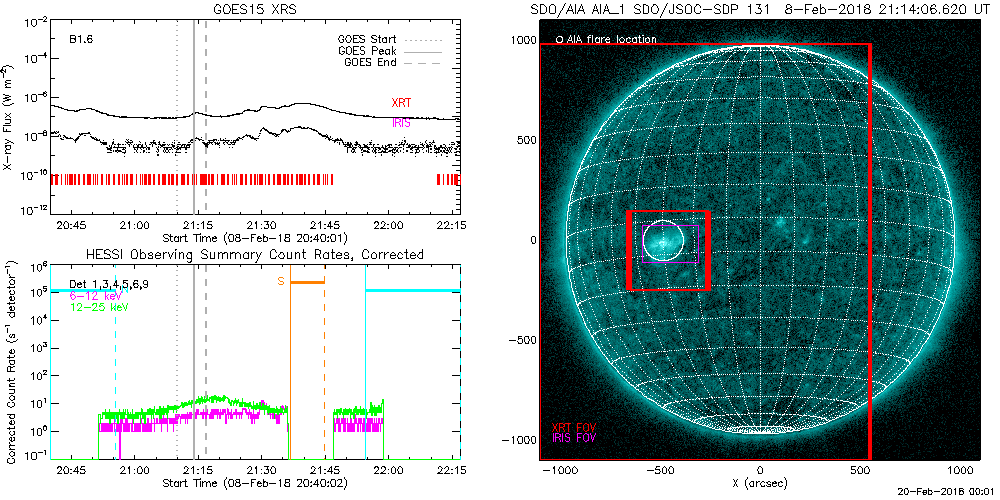The height and width of the screenshot is (500, 1000).
Task: Click the red XRT label in GOES plot
Action: 400,103
